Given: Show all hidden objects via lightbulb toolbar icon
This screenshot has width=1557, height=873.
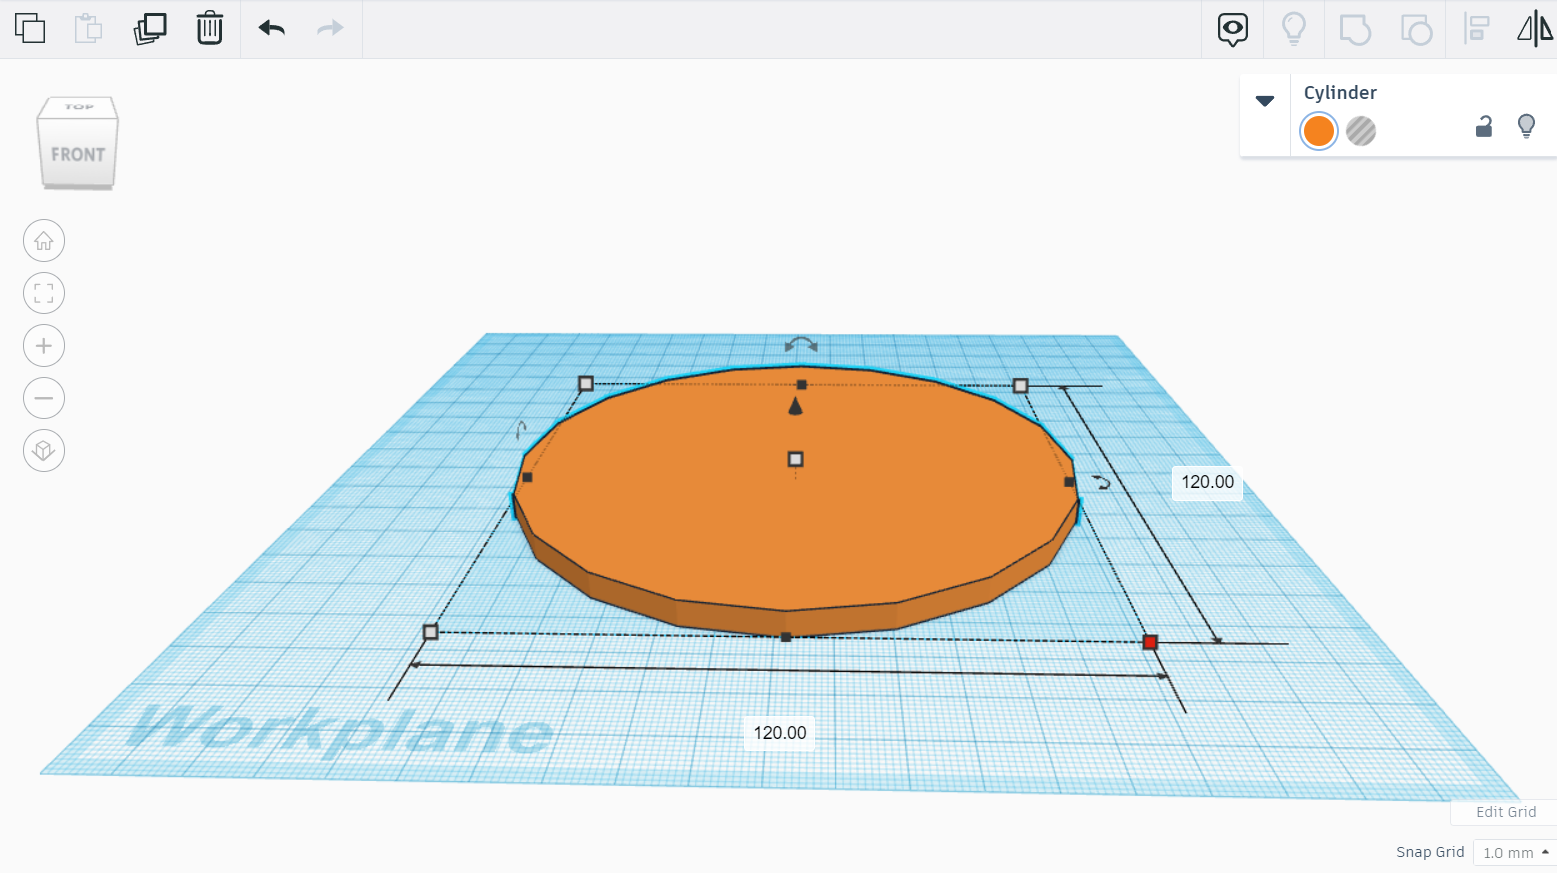Looking at the screenshot, I should click(1293, 29).
